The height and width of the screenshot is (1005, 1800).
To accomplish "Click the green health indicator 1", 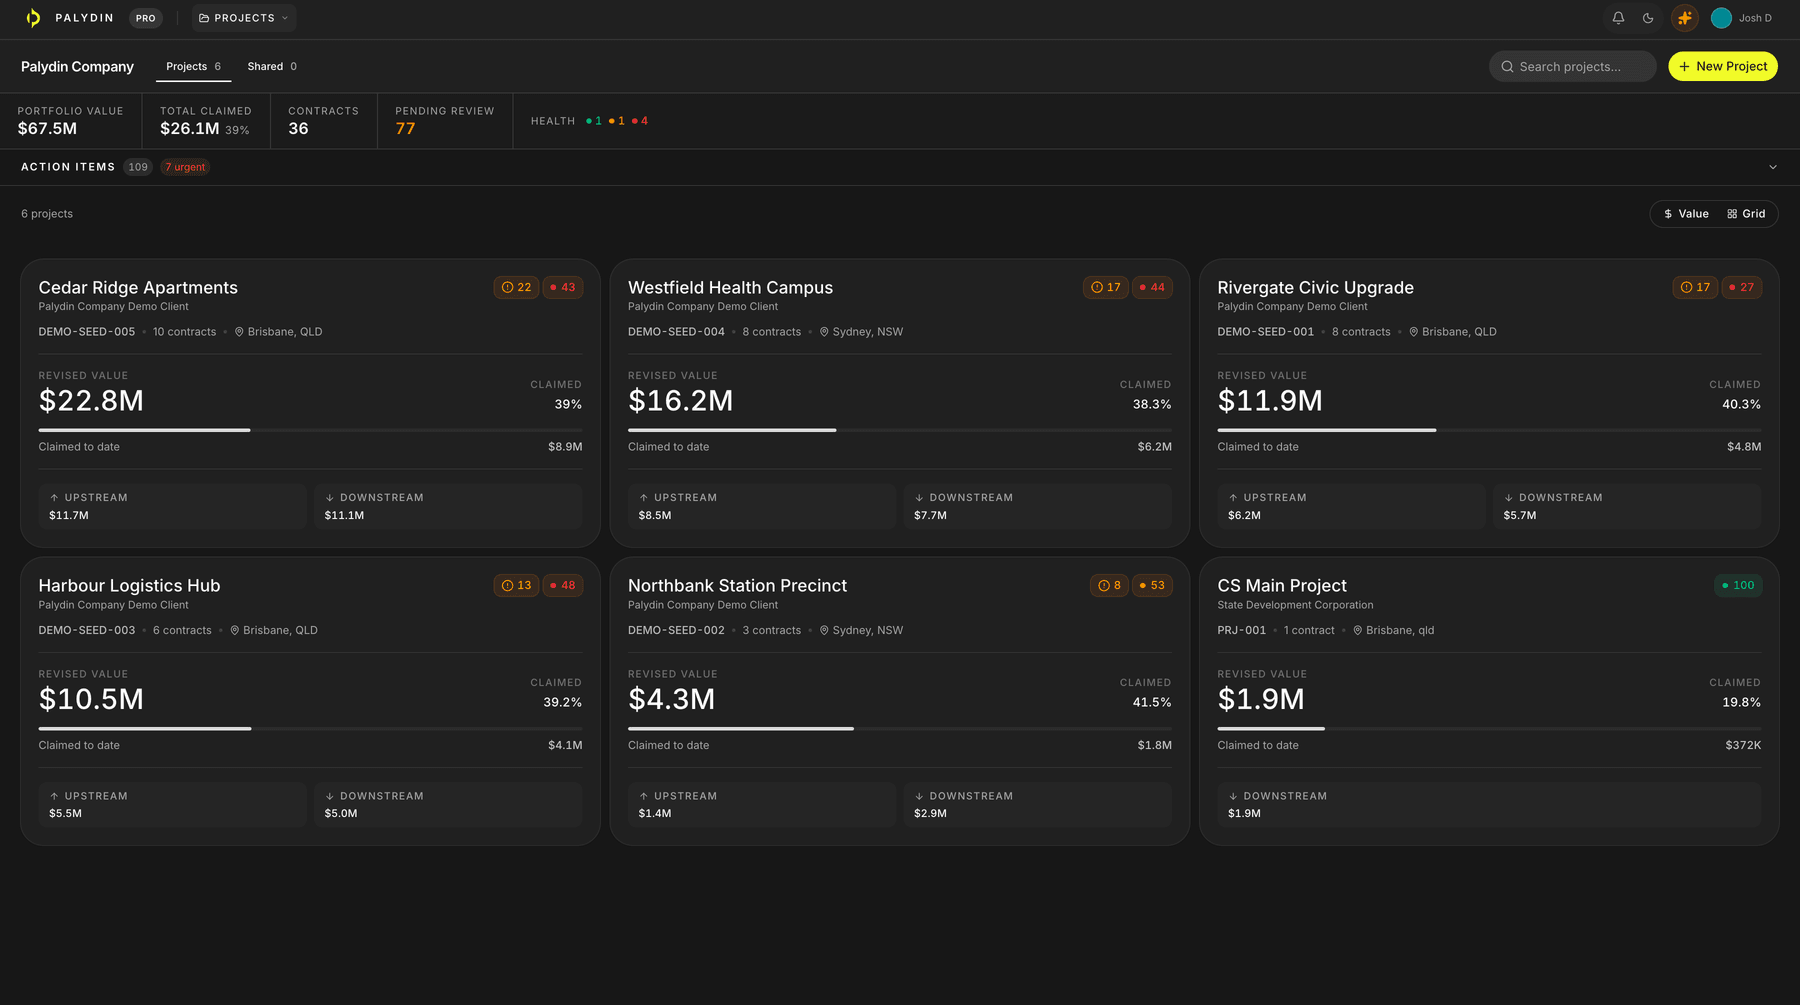I will point(594,121).
